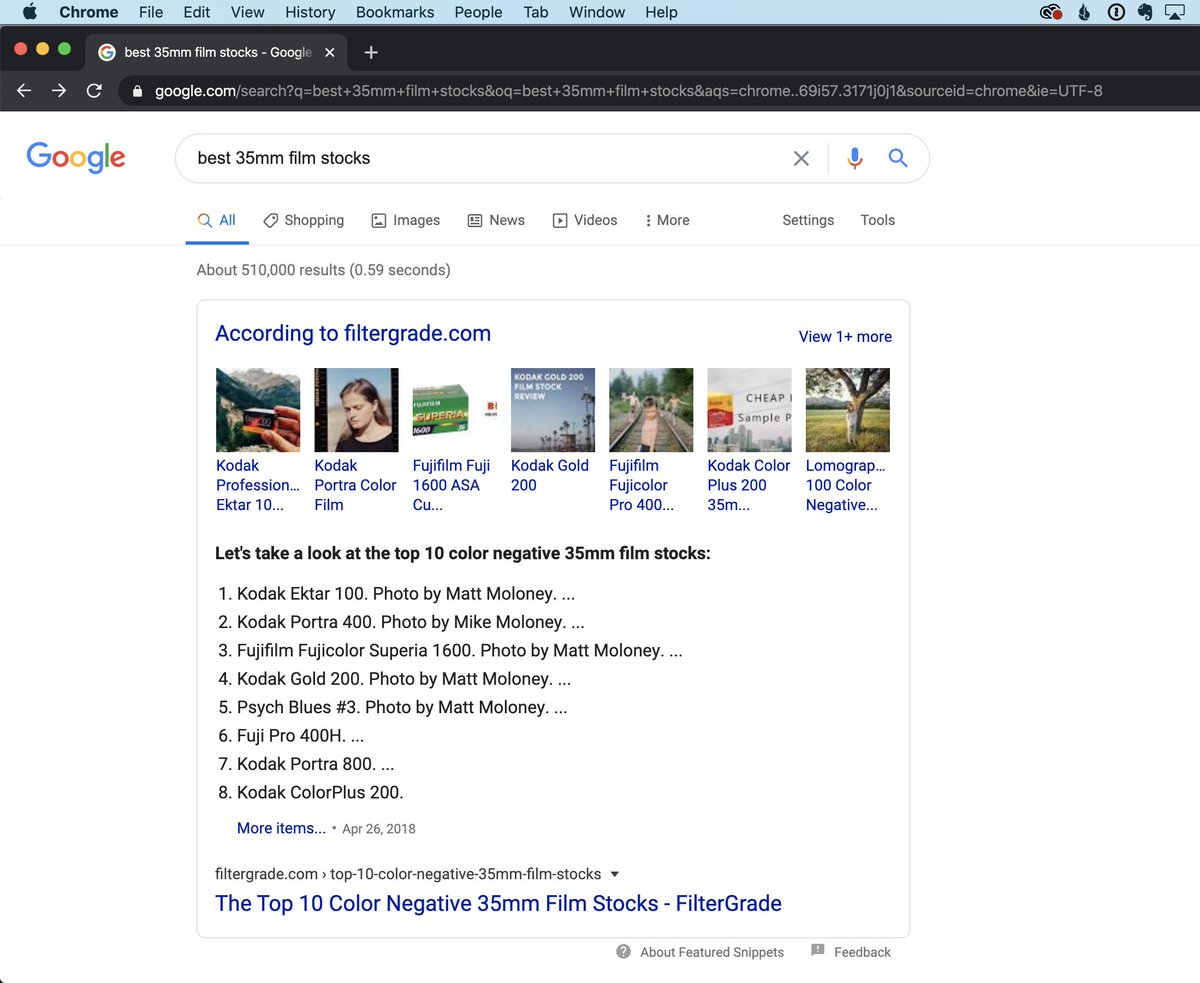Open the Edit menu
This screenshot has height=983, width=1200.
197,12
